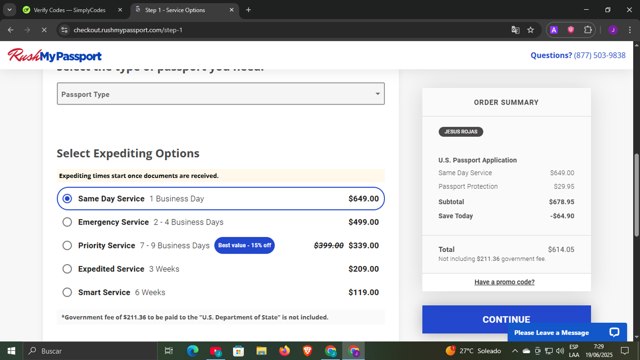Go back to previous page

[11, 30]
